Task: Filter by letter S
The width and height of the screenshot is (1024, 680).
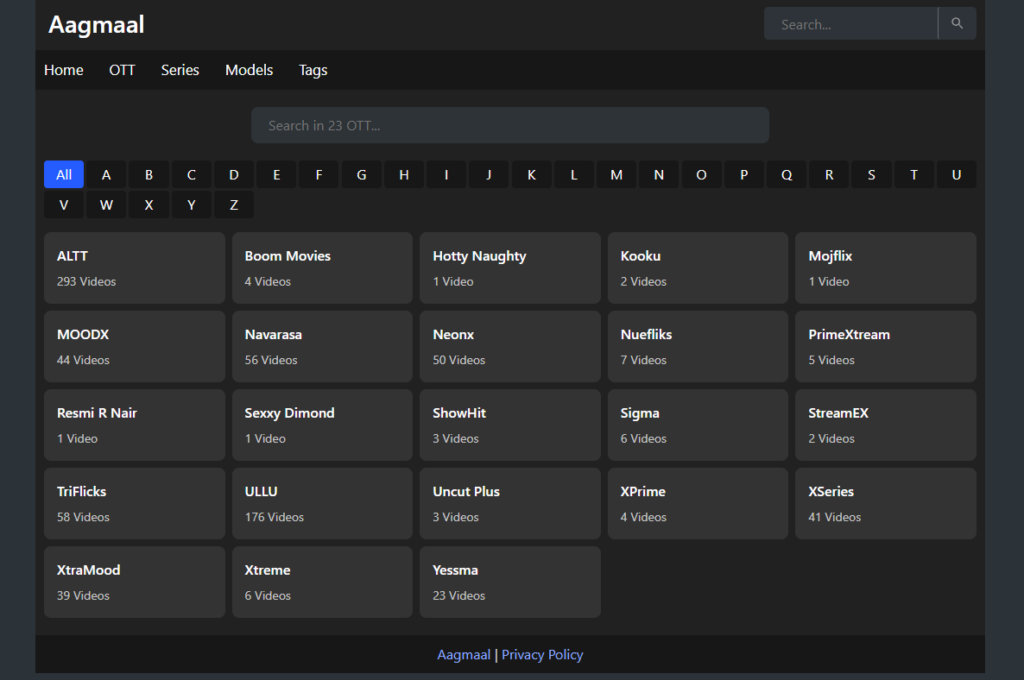Action: (871, 174)
